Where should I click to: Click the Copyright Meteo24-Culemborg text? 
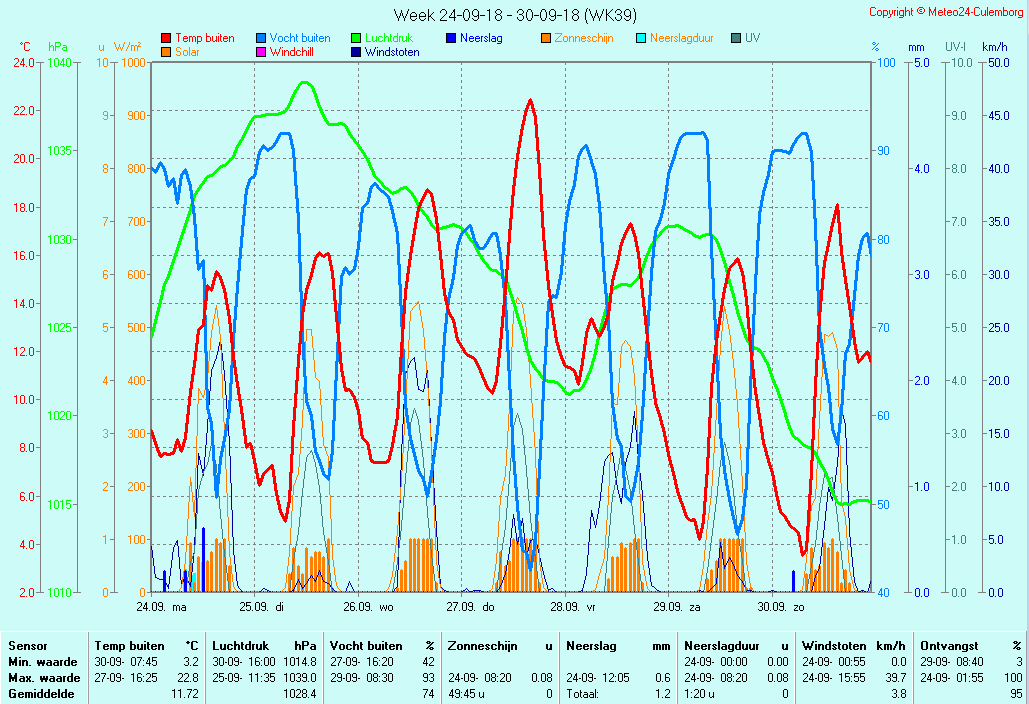click(x=945, y=12)
